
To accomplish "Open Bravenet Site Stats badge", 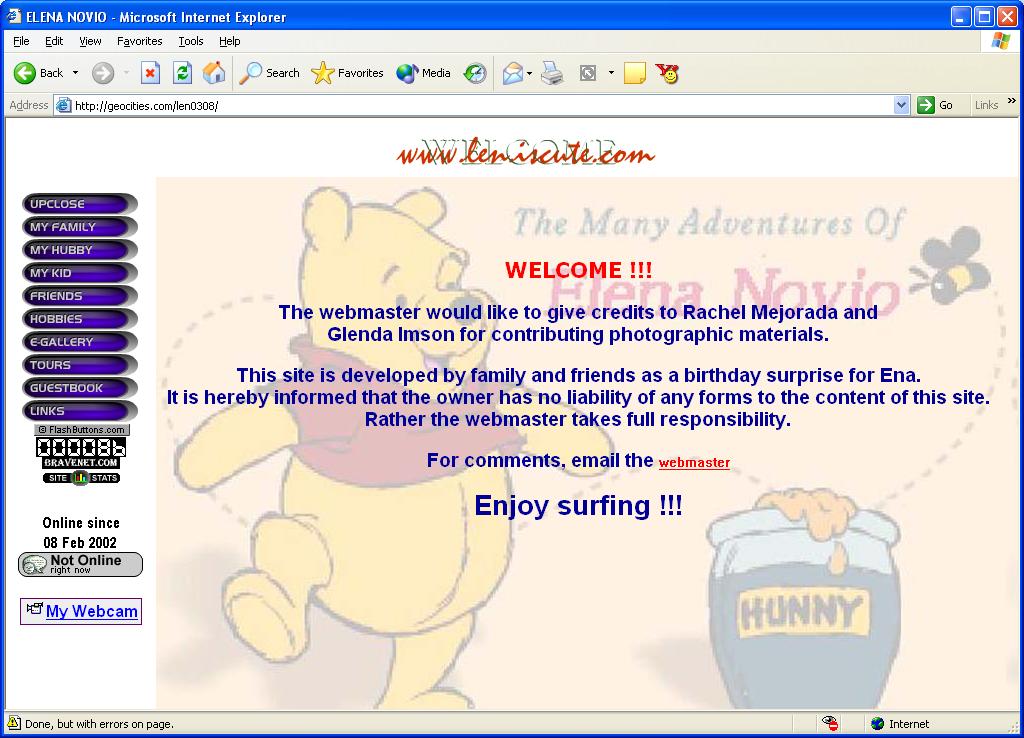I will click(81, 477).
